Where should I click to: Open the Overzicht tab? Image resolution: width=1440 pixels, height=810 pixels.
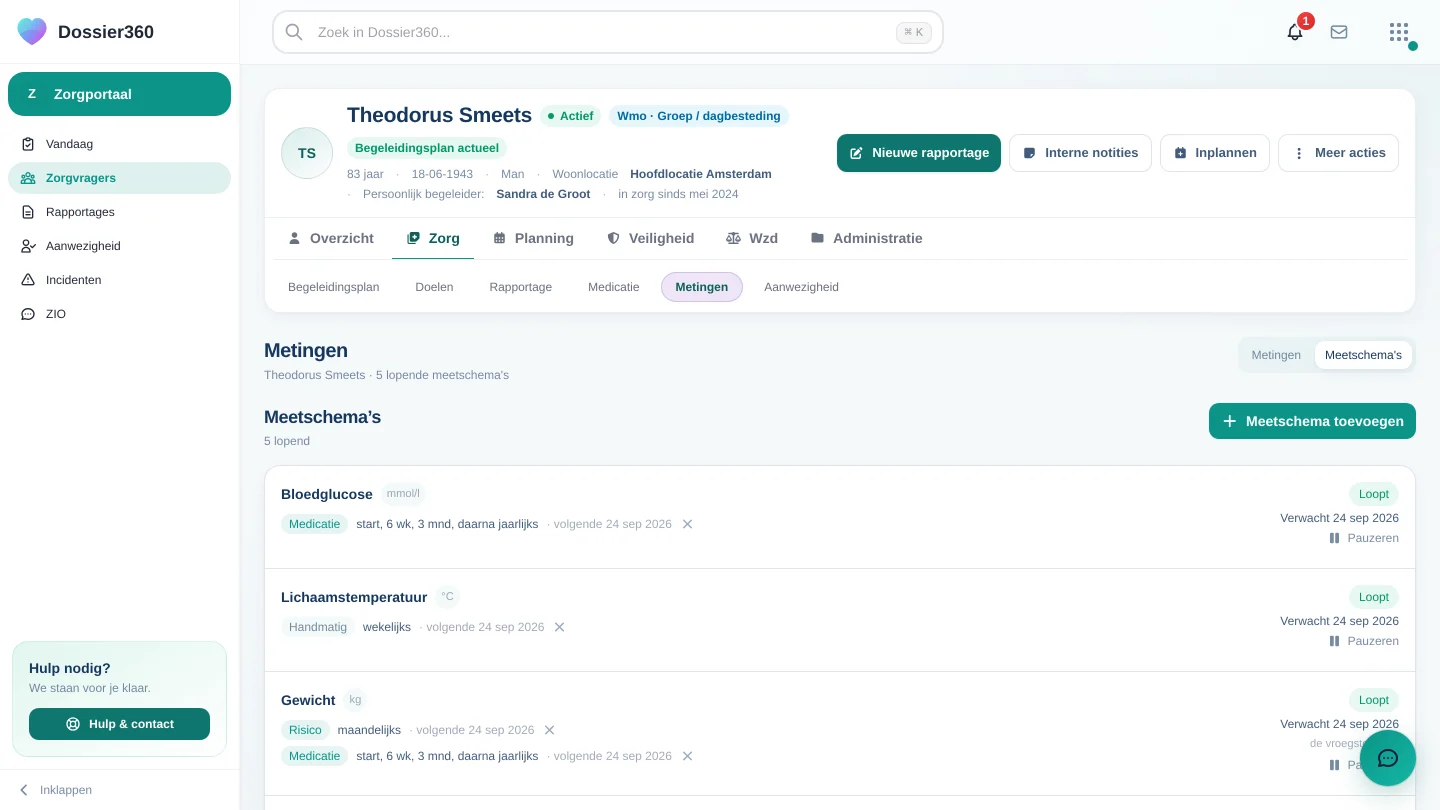(x=330, y=238)
